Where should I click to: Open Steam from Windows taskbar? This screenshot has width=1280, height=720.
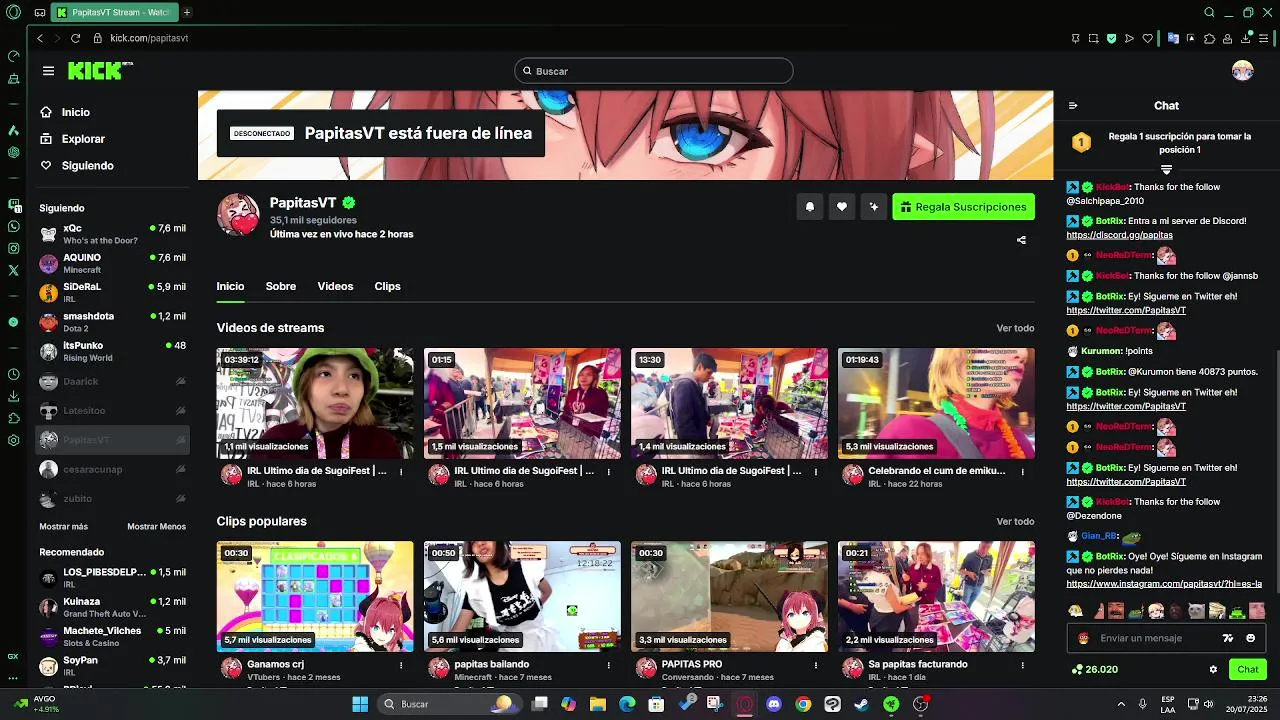pyautogui.click(x=861, y=704)
